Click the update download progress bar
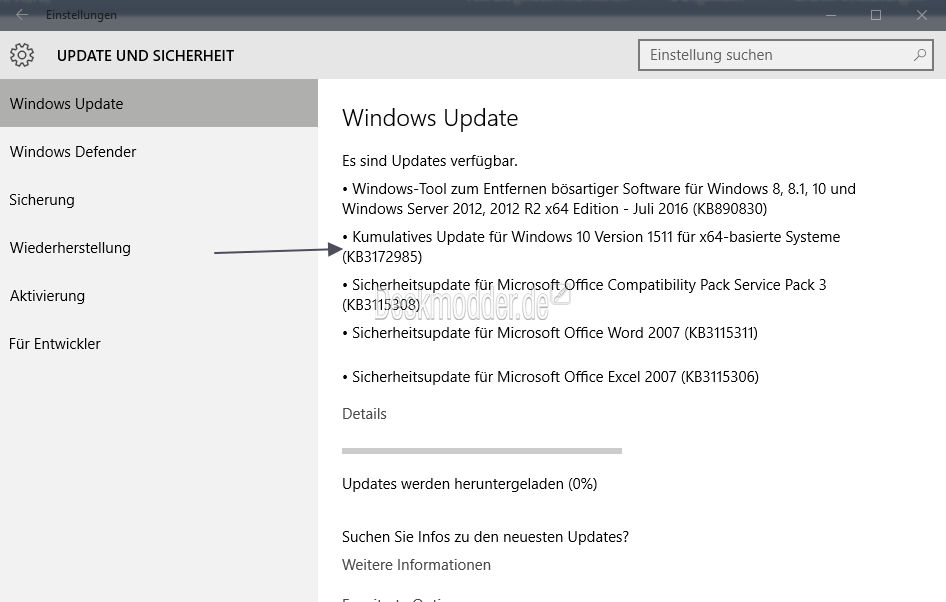 pyautogui.click(x=481, y=451)
